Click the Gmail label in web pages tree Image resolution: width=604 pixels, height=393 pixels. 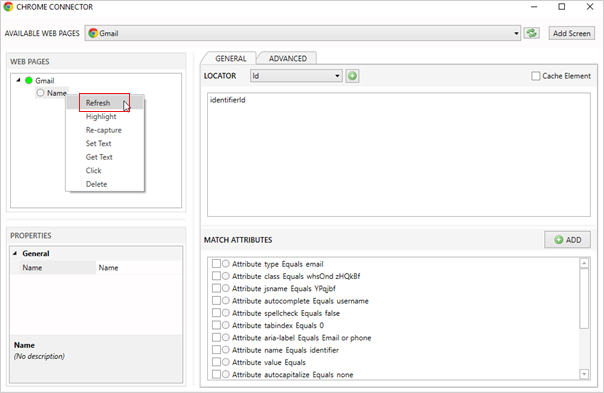[45, 81]
